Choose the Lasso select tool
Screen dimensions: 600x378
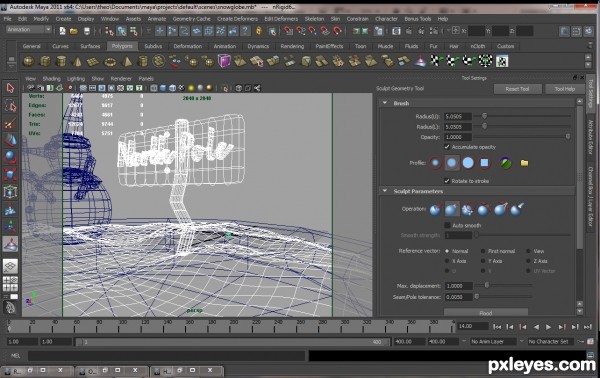point(10,106)
